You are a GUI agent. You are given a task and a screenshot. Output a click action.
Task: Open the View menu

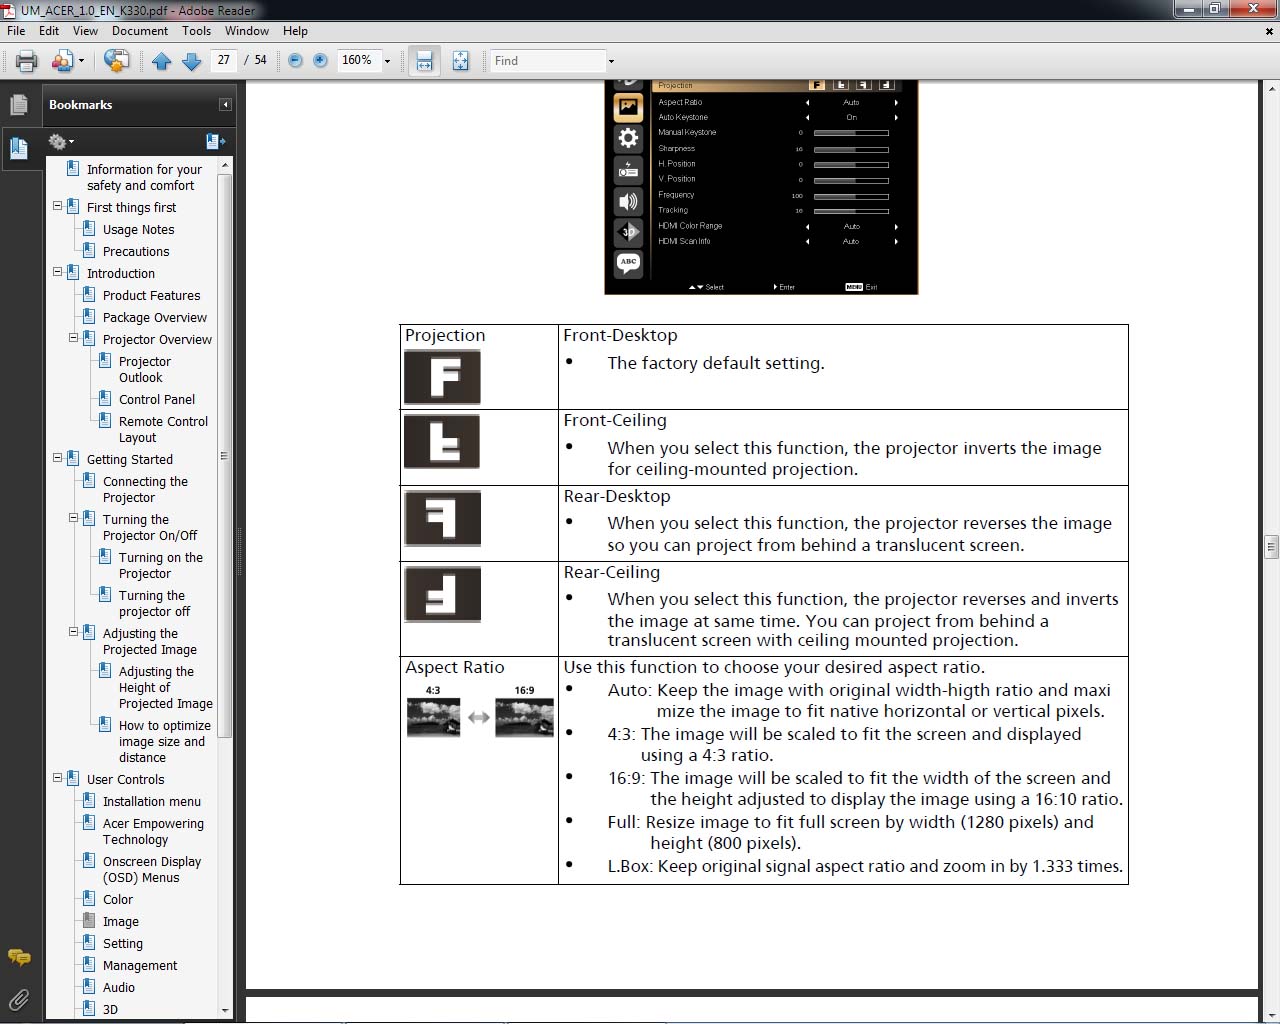[x=85, y=31]
